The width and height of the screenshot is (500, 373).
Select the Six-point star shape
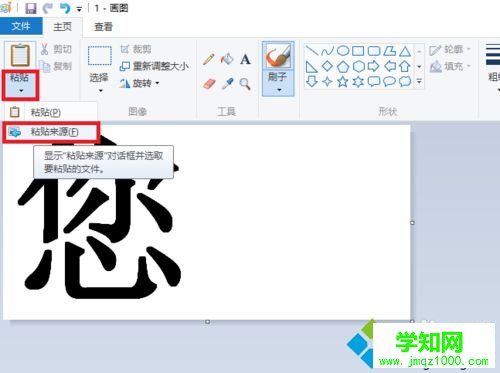pyautogui.click(x=358, y=82)
